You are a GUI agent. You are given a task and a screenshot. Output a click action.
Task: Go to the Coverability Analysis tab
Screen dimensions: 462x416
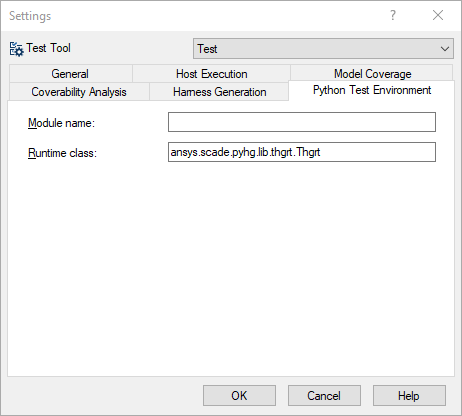pyautogui.click(x=79, y=92)
